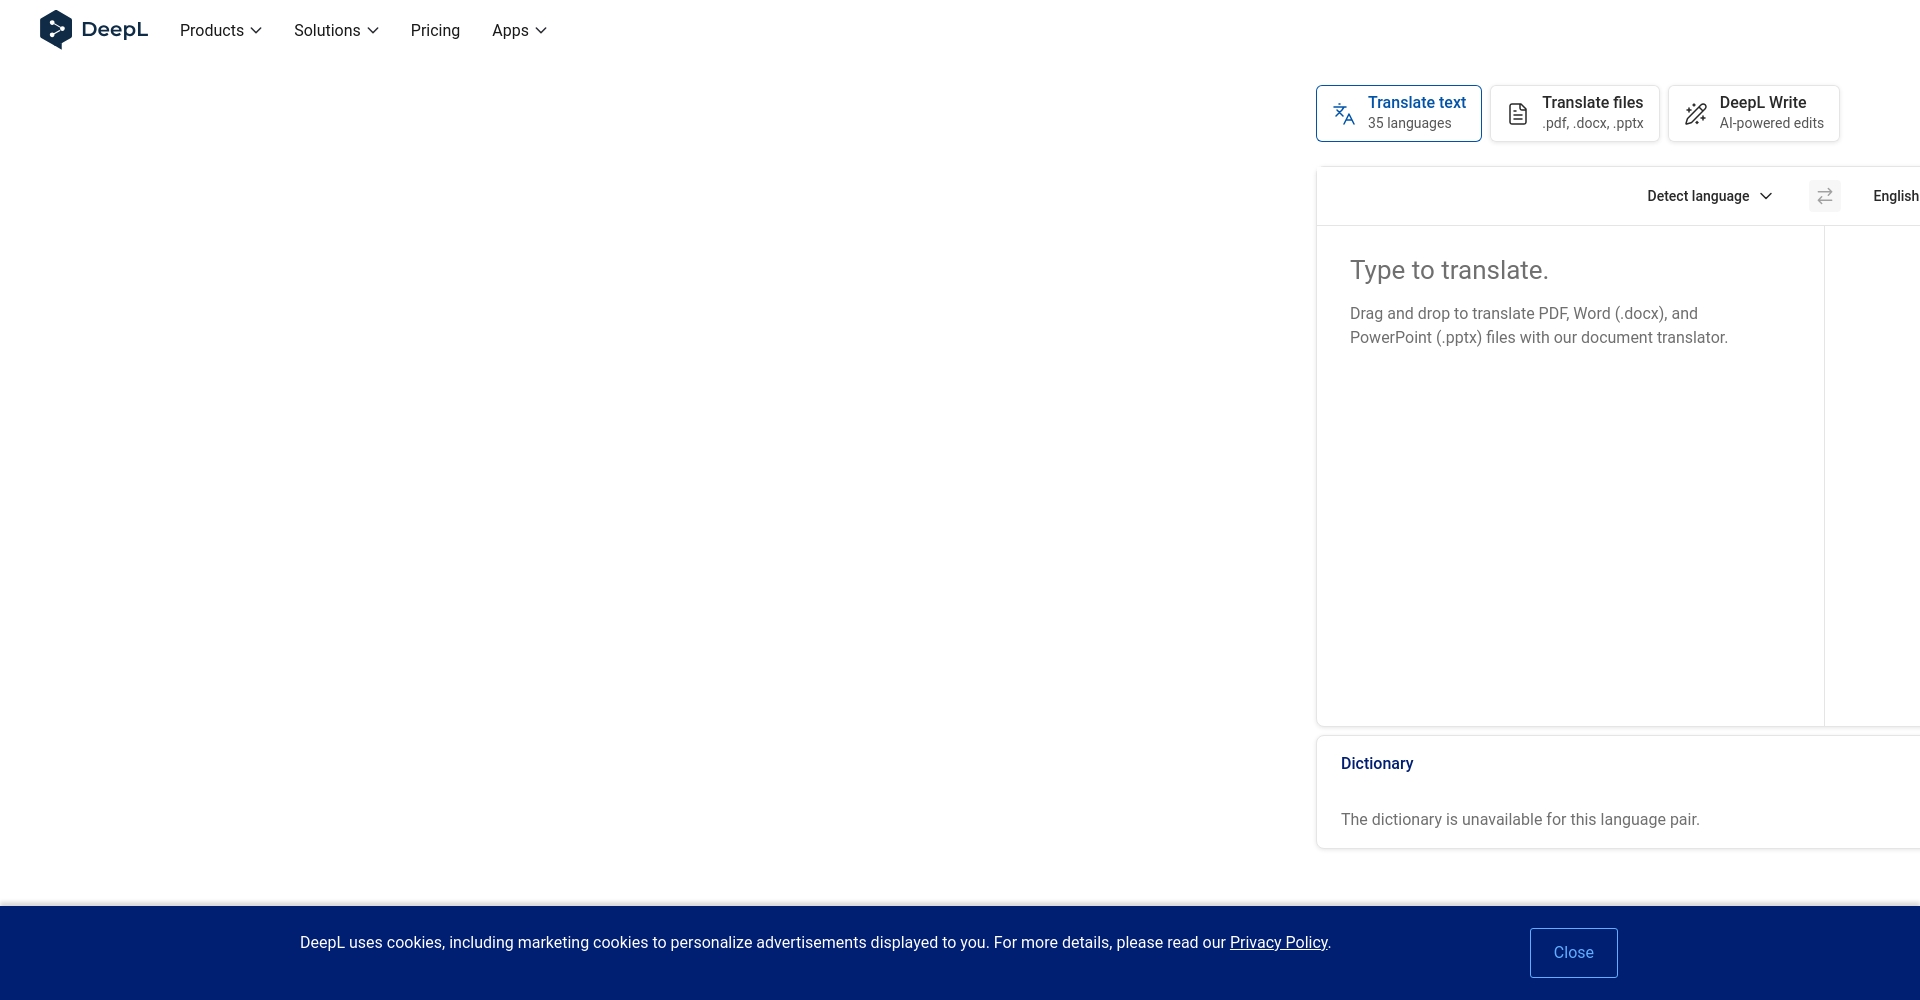Click the translate text language icon

[1344, 114]
